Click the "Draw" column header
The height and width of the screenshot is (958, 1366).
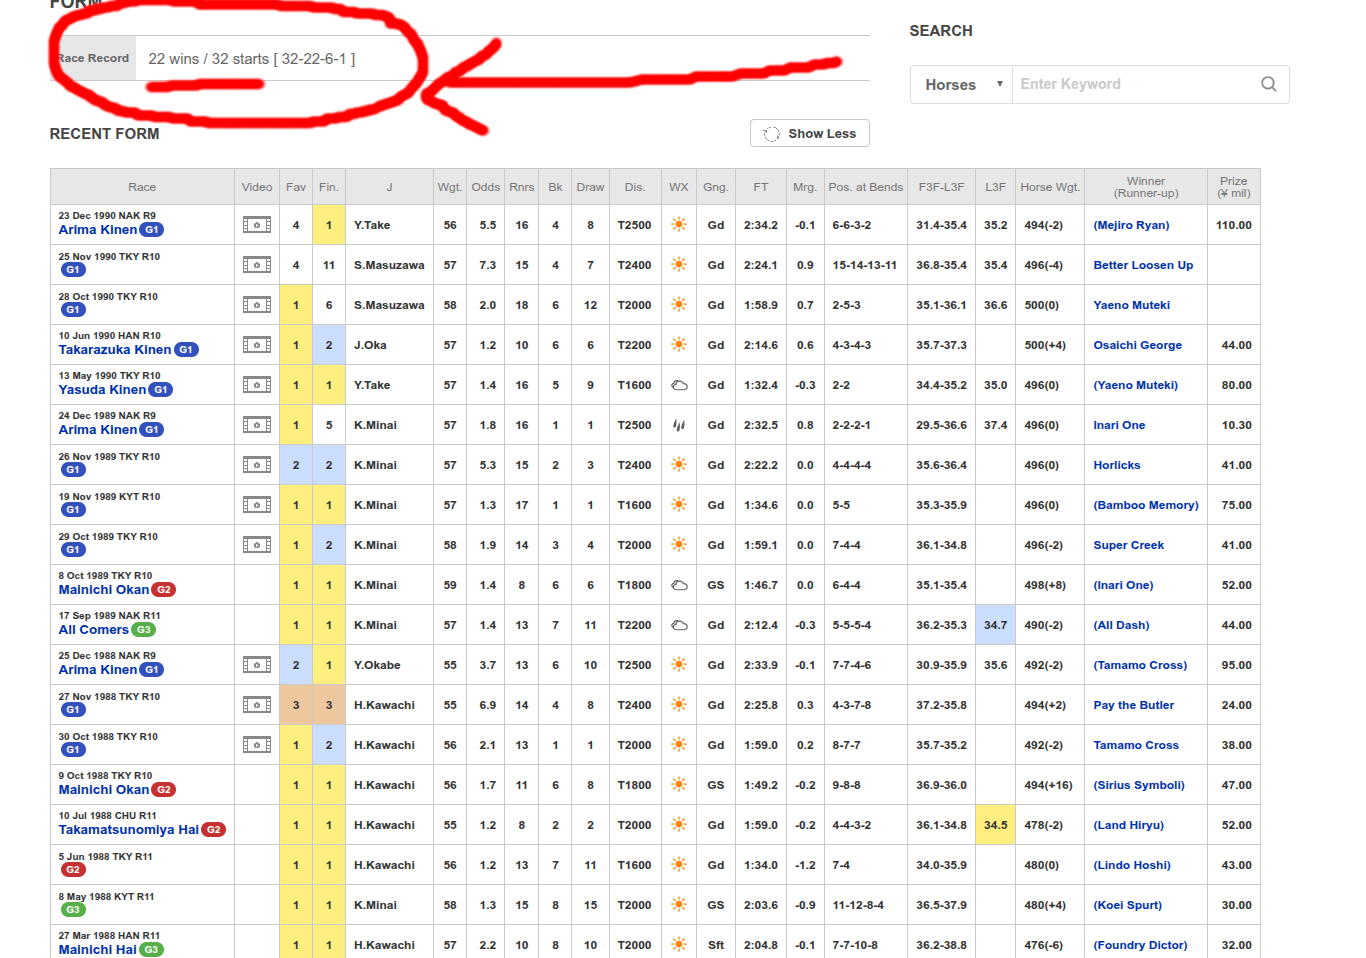click(x=590, y=187)
